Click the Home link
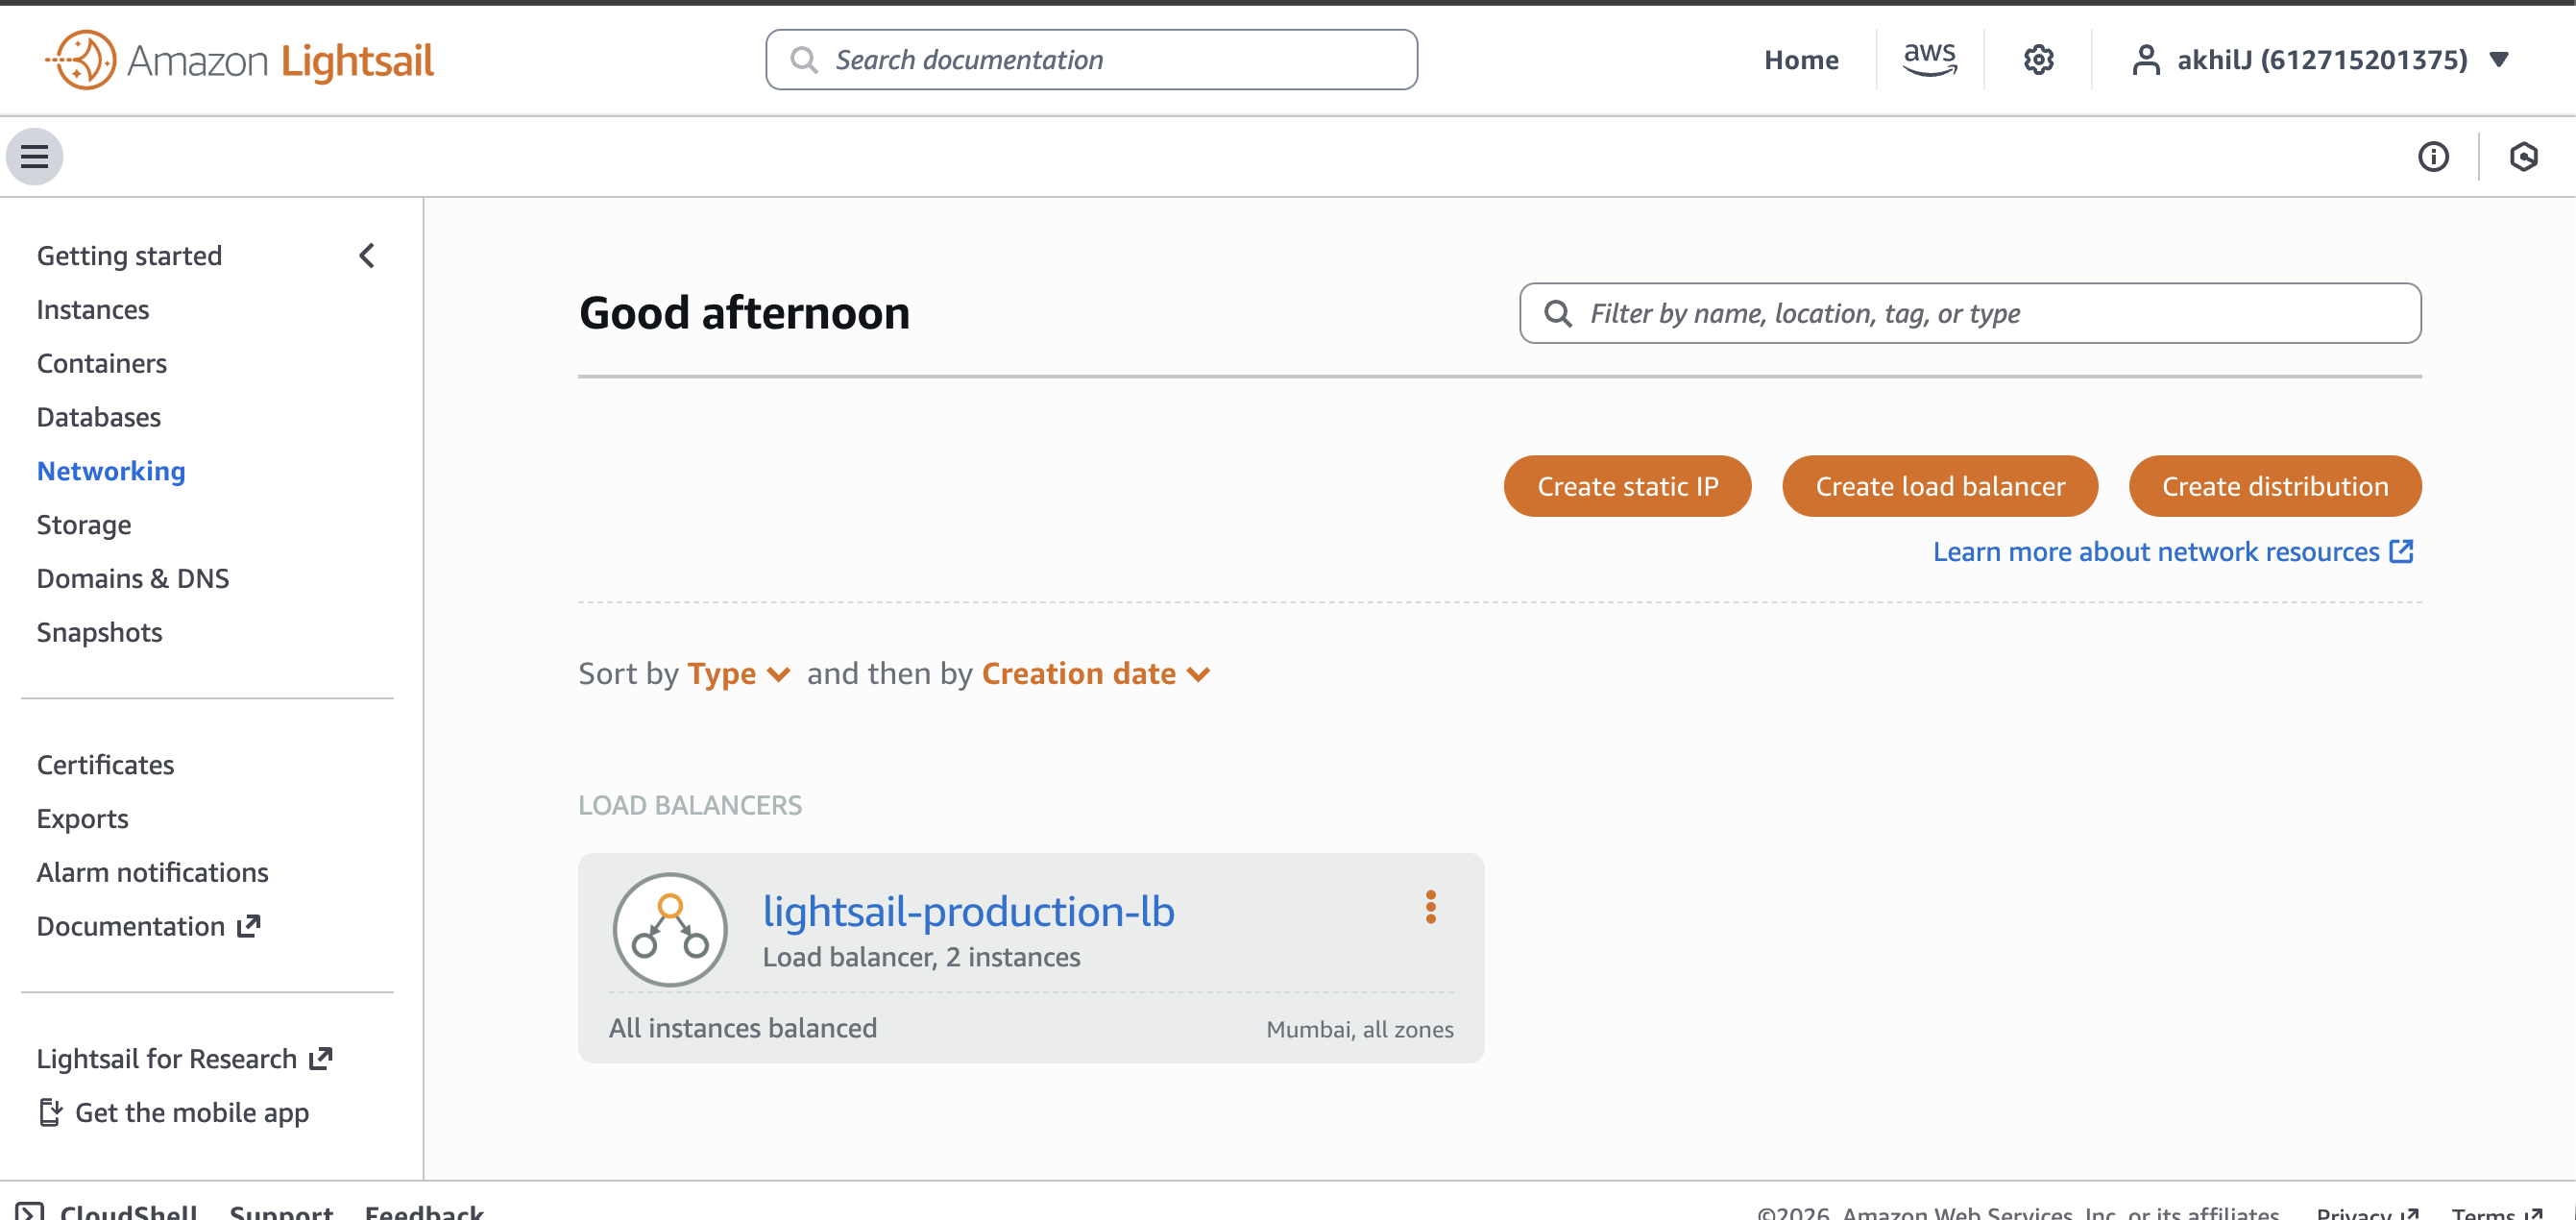Screen dimensions: 2576x1220 pos(1801,60)
